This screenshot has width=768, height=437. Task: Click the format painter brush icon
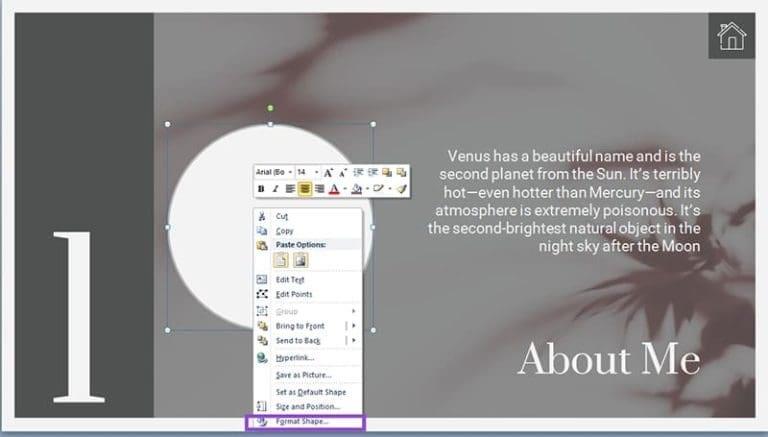[402, 189]
